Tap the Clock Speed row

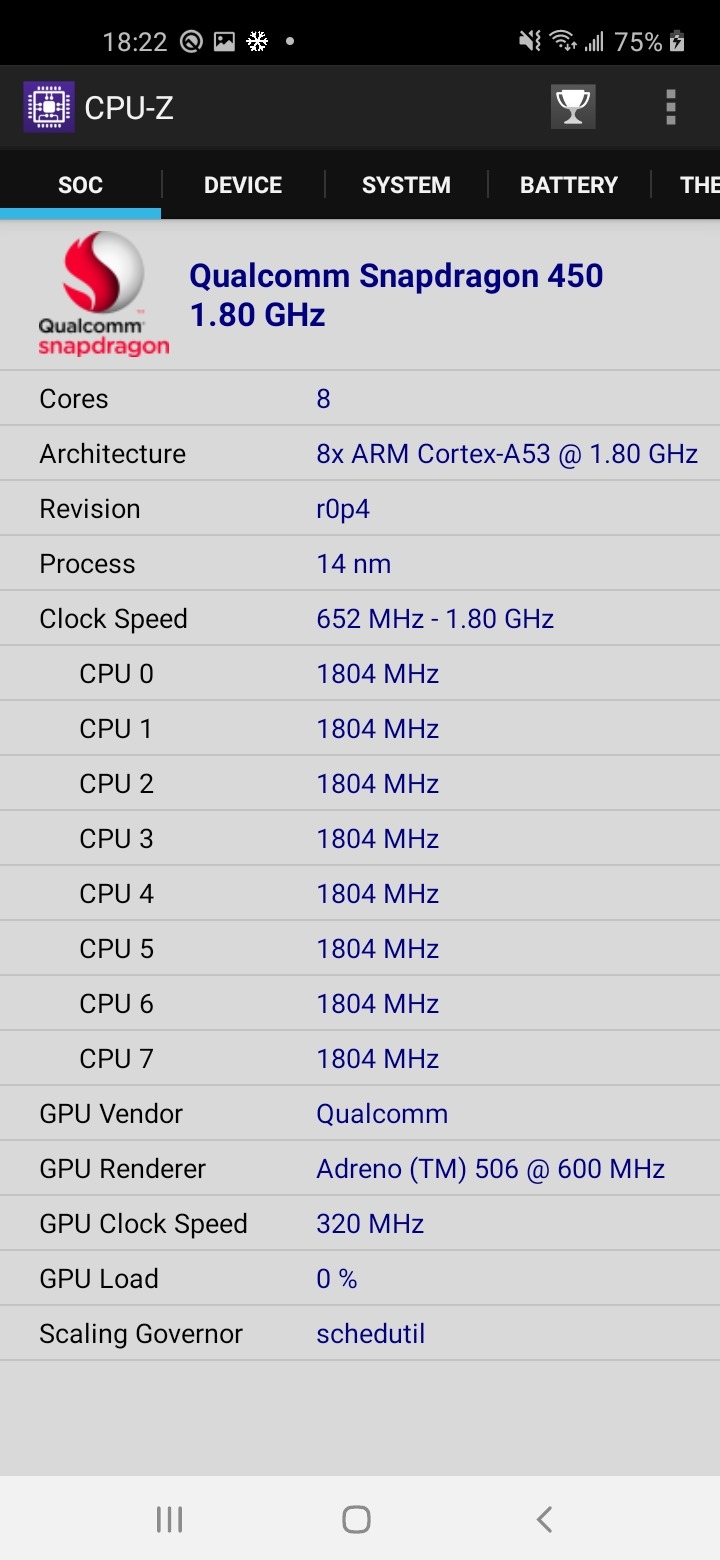pyautogui.click(x=360, y=619)
